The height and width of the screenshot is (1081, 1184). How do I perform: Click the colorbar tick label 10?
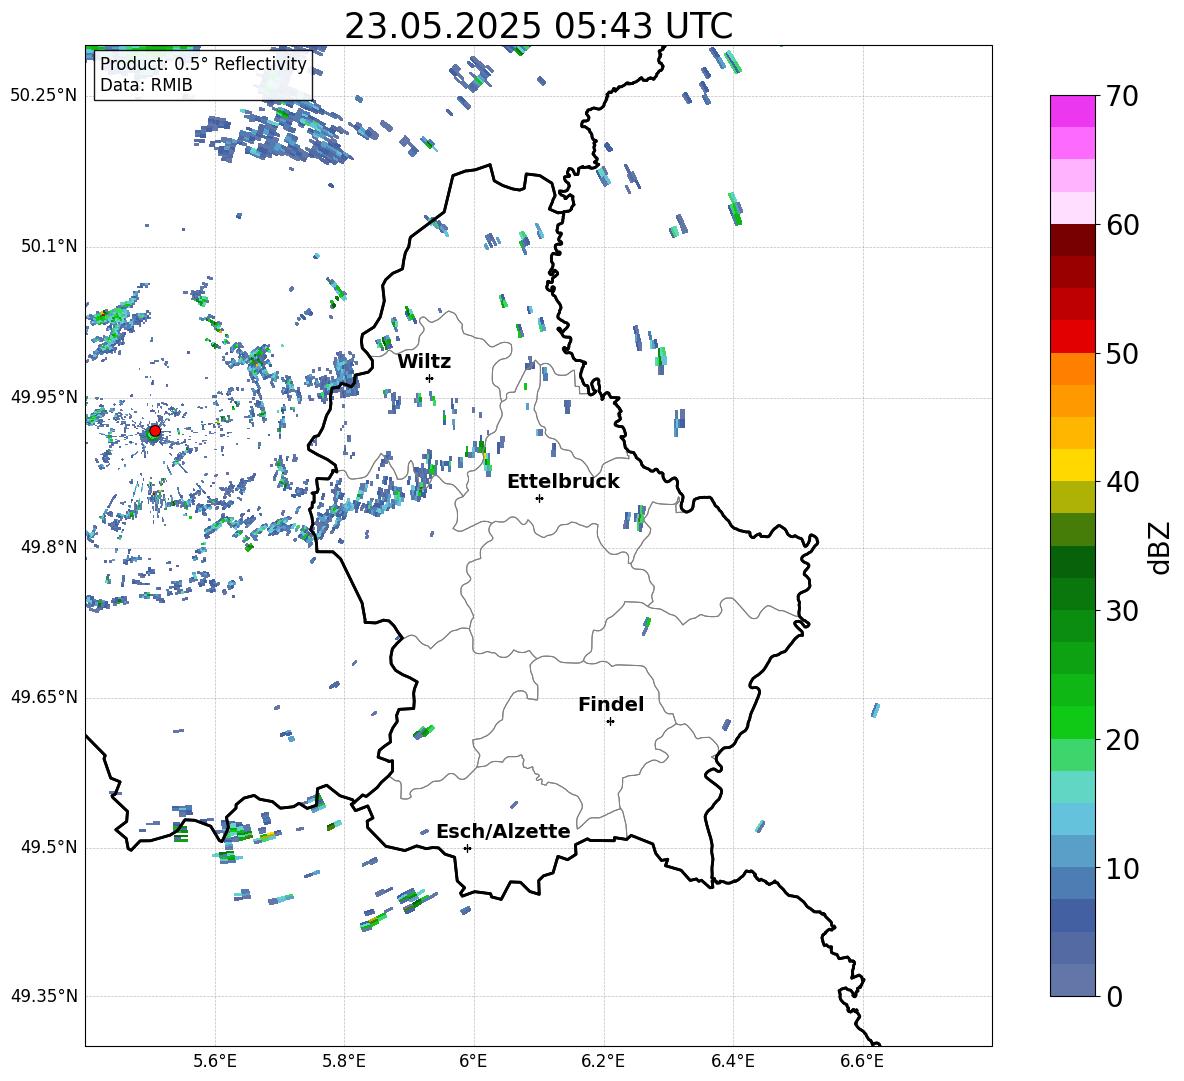pos(1121,869)
